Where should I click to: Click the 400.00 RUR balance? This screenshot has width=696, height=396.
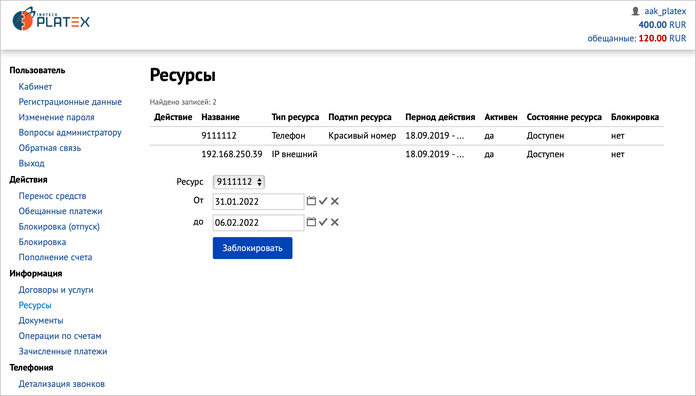coord(662,25)
